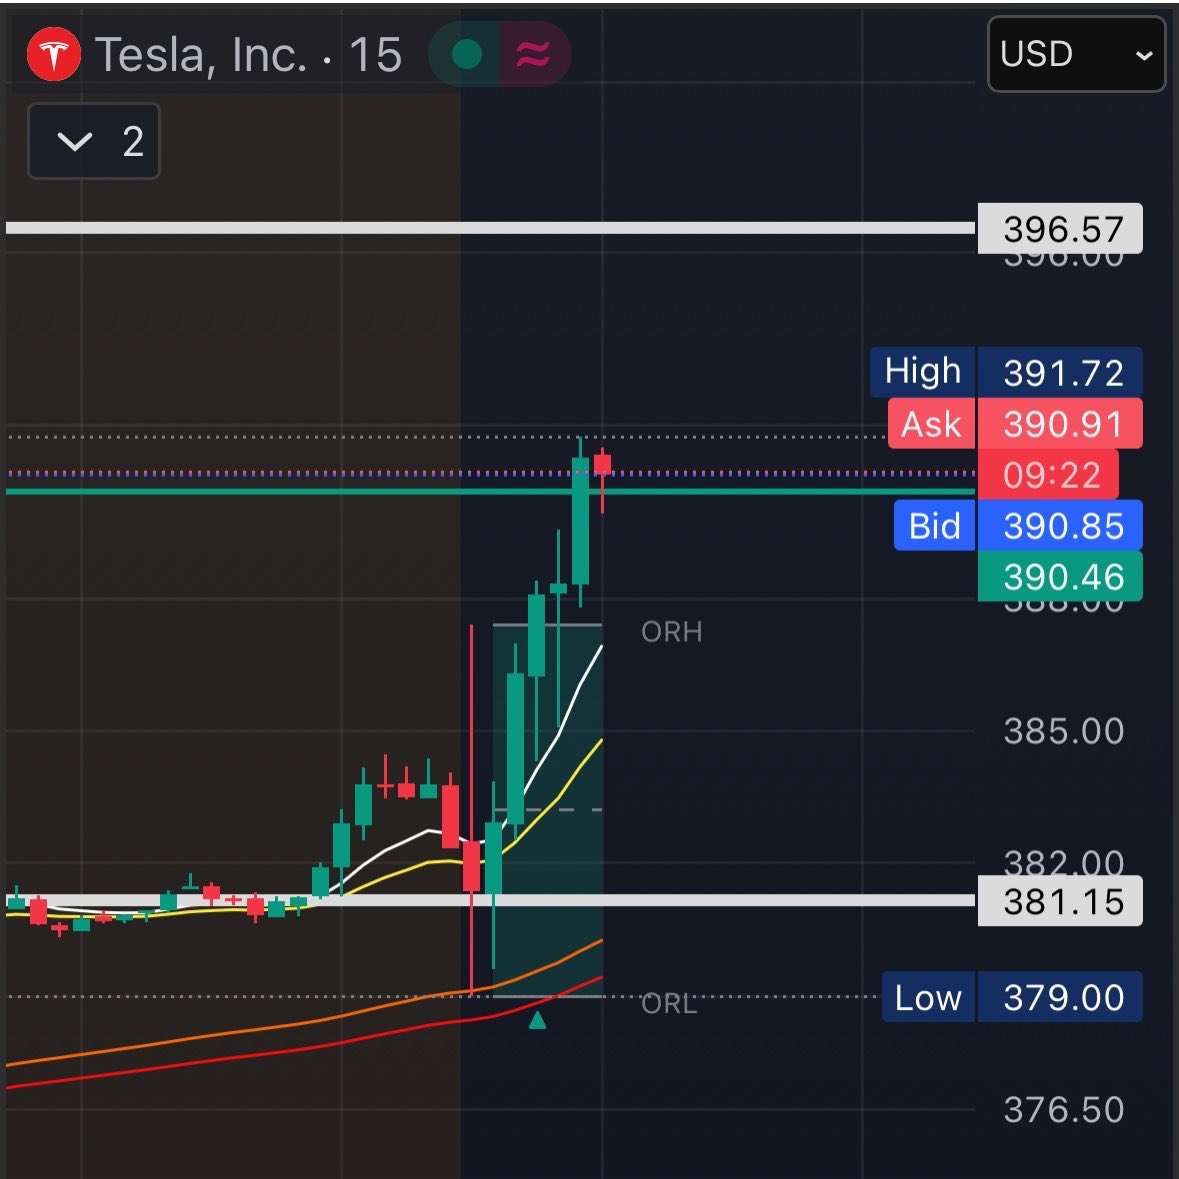Click the green 390.46 price label
The height and width of the screenshot is (1179, 1179).
click(1059, 577)
